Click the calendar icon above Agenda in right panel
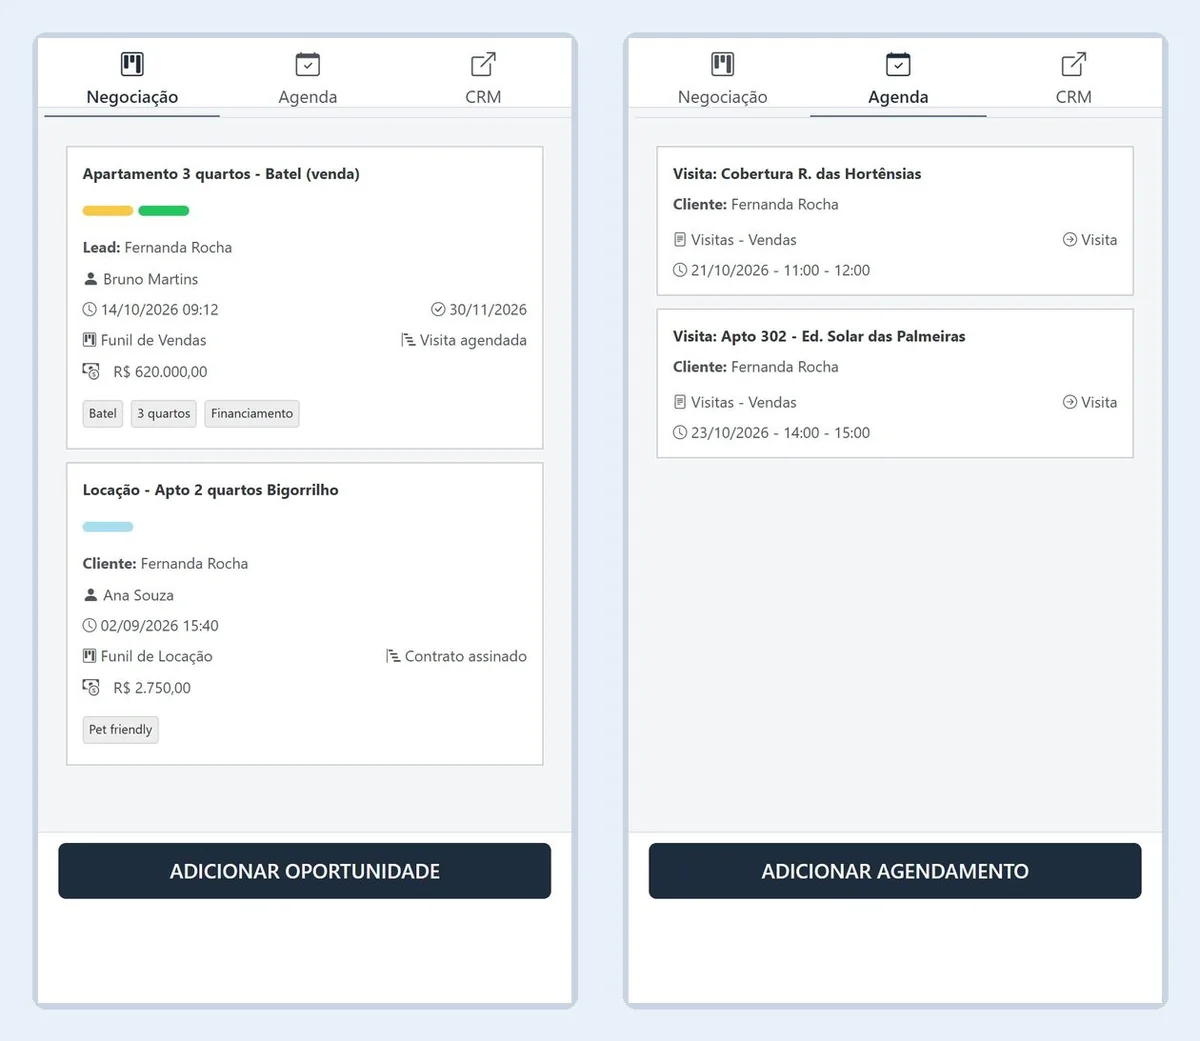 click(898, 64)
